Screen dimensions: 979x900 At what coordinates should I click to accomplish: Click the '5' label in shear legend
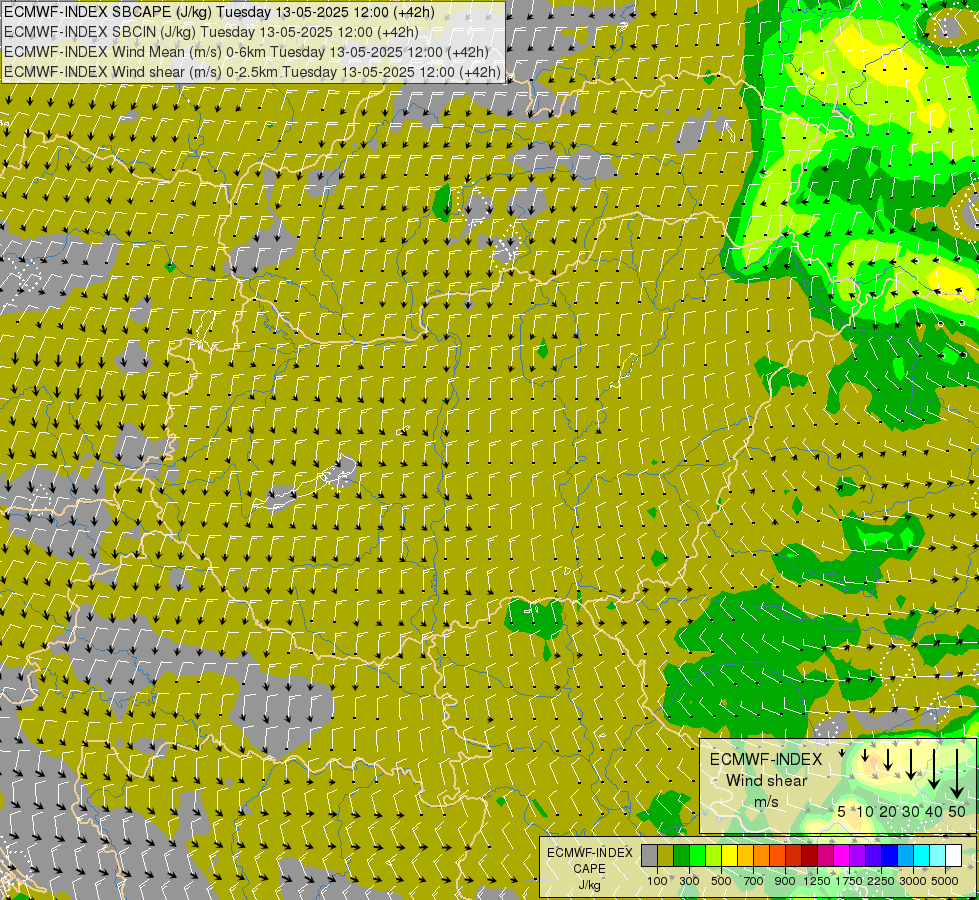click(842, 811)
